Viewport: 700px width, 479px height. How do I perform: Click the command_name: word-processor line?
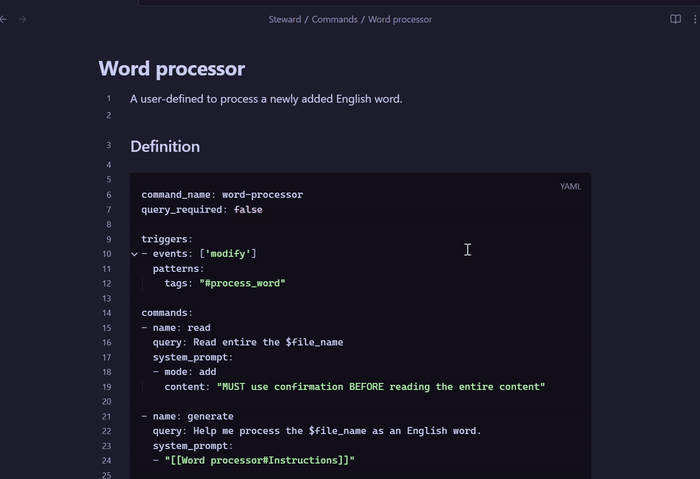point(222,195)
